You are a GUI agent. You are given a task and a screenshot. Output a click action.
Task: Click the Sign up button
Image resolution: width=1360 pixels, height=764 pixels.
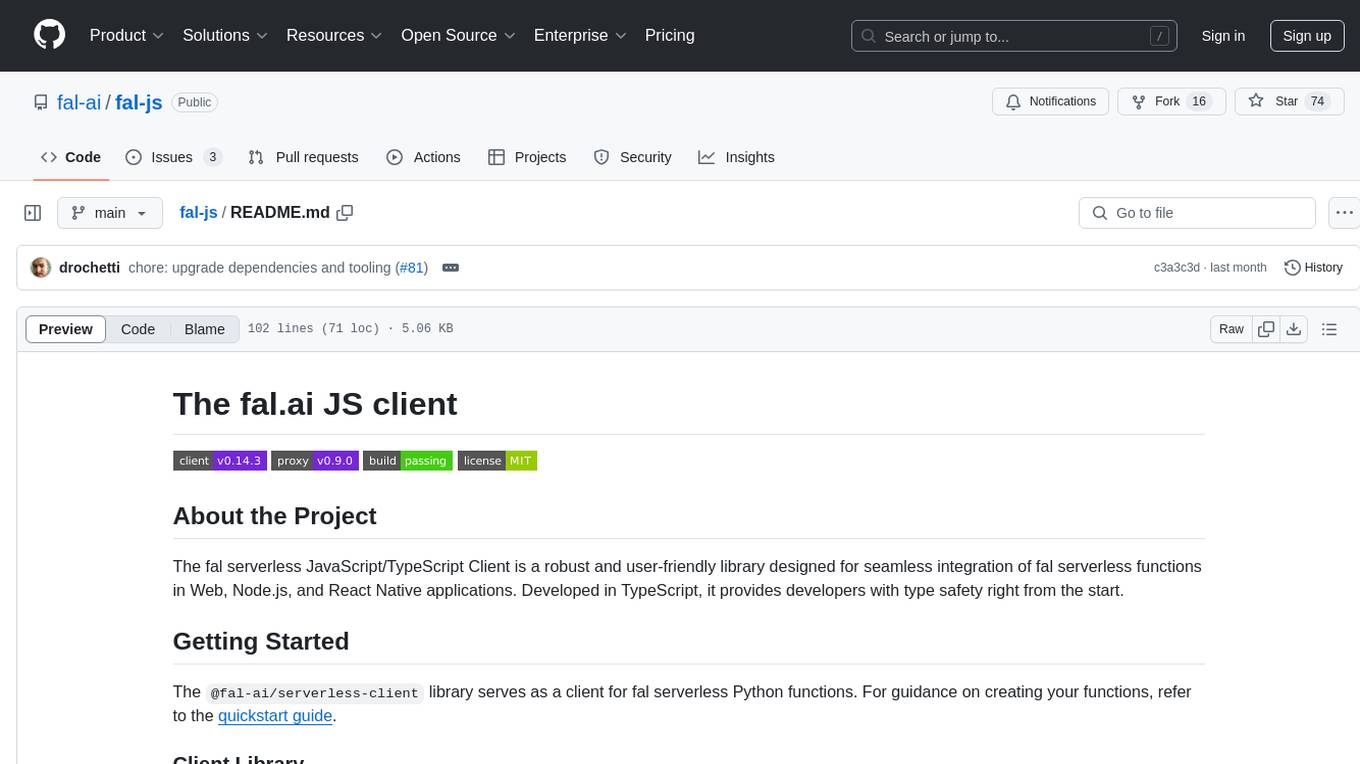(x=1307, y=36)
